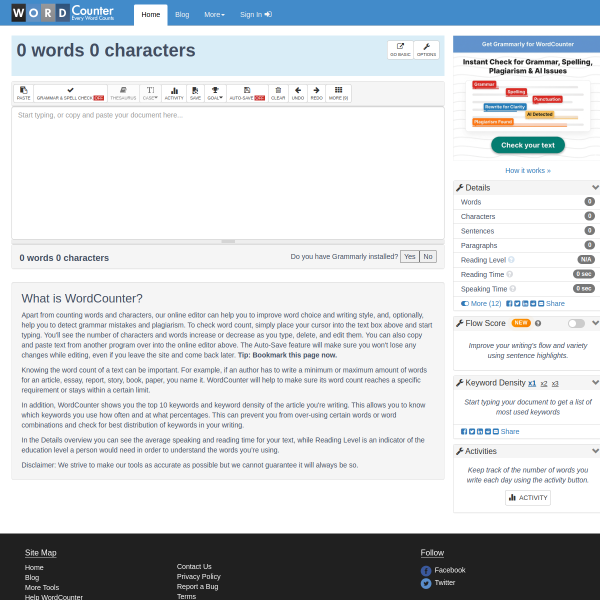The height and width of the screenshot is (600, 600).
Task: Enable the Flow Score switch
Action: (576, 323)
